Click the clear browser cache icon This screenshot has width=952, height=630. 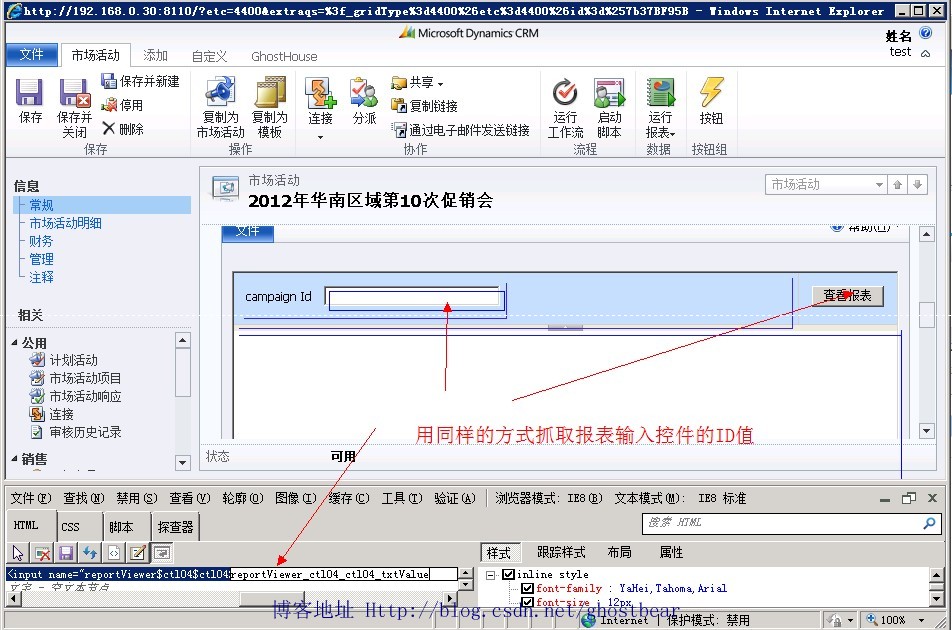42,553
